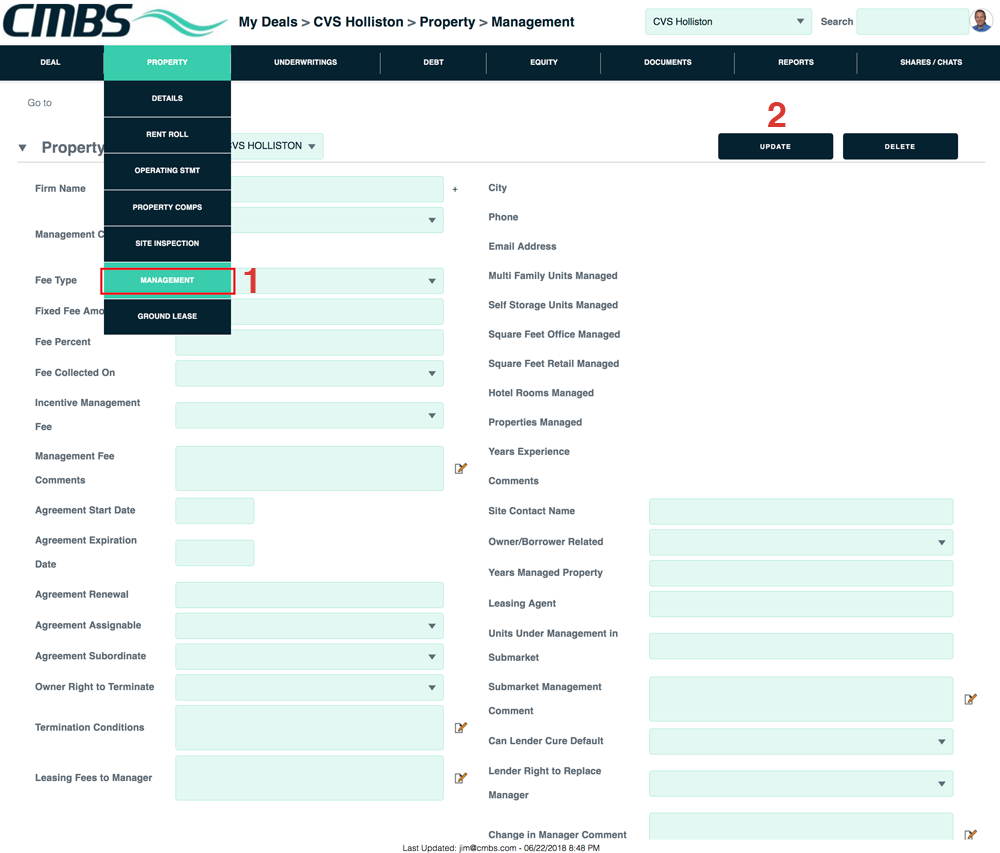Image resolution: width=1000 pixels, height=853 pixels.
Task: Click the Leasing Fees to Manager text area
Action: [x=309, y=778]
